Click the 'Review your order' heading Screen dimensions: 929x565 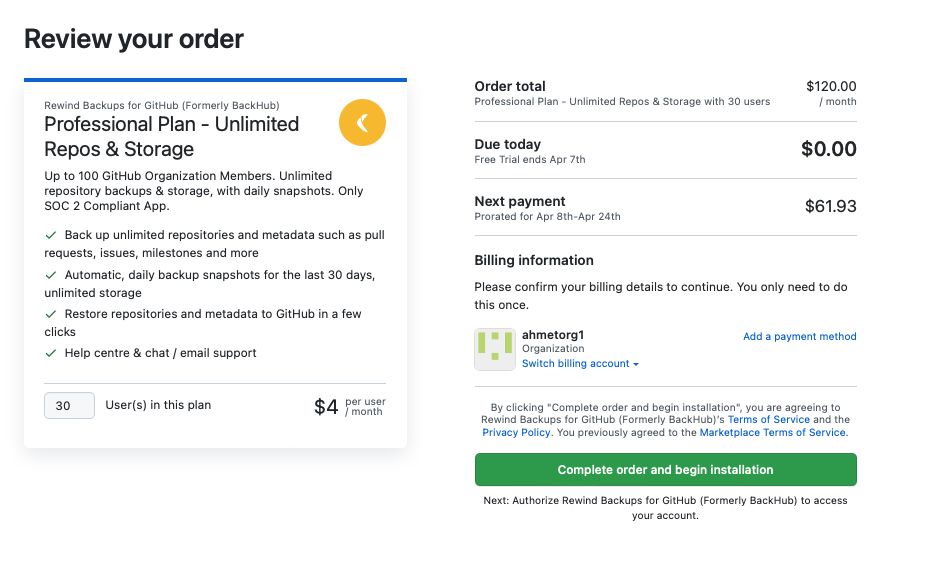click(x=134, y=39)
